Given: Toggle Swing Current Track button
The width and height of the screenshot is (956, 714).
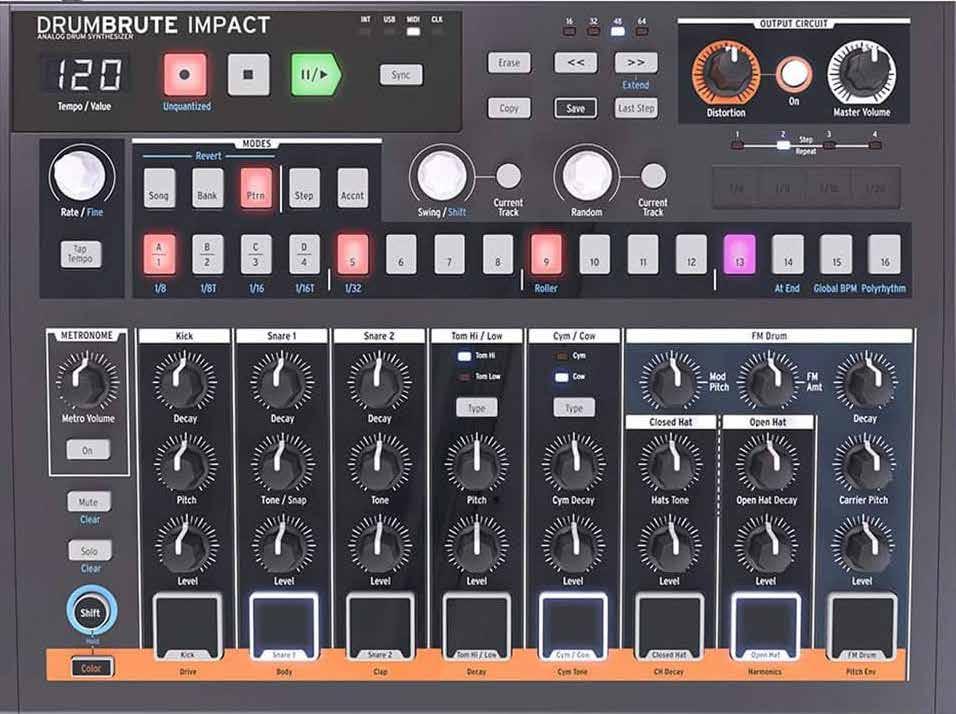Looking at the screenshot, I should tap(508, 176).
